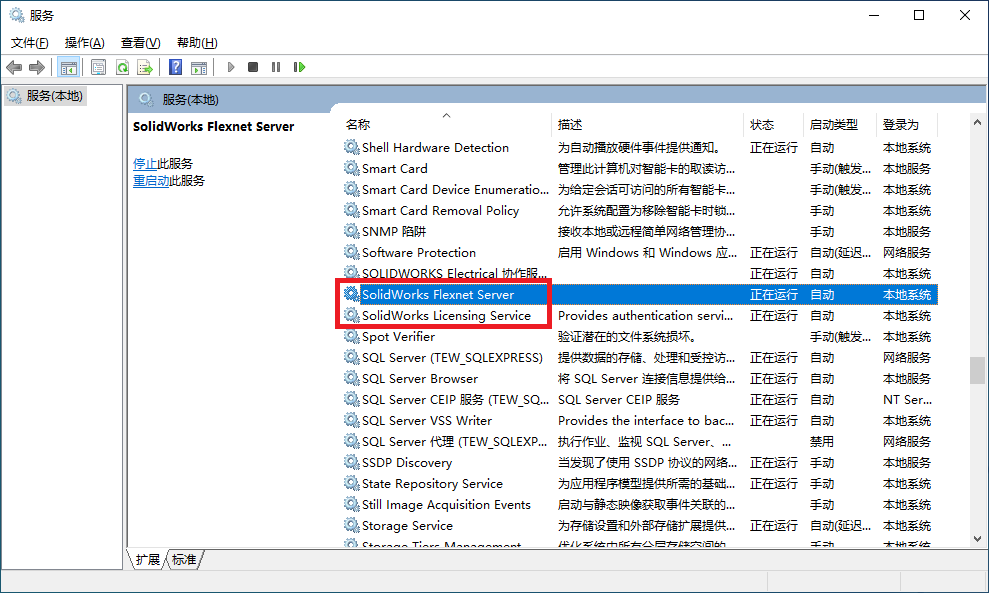Click the description 'Provides the interface to bac...'
The height and width of the screenshot is (593, 989).
[x=646, y=420]
